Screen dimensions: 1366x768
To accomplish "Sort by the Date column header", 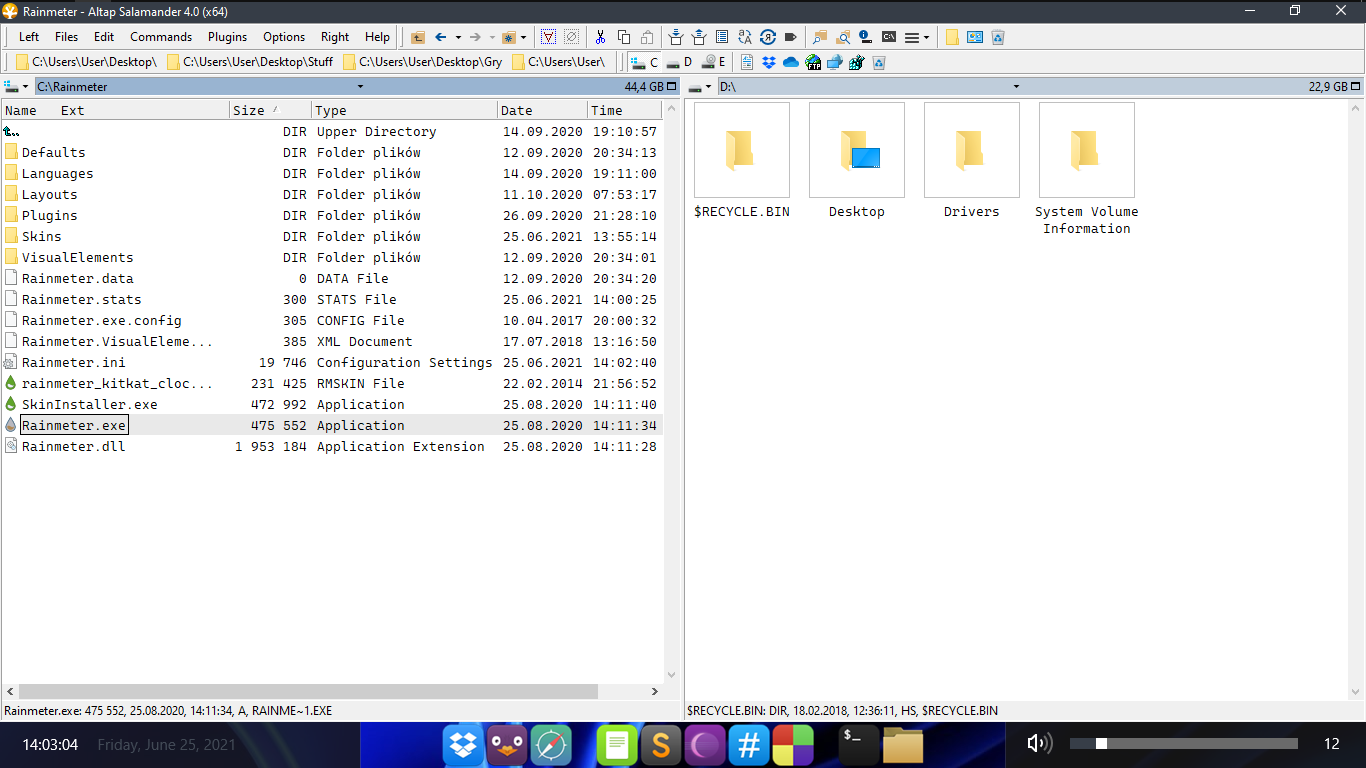I will (542, 110).
